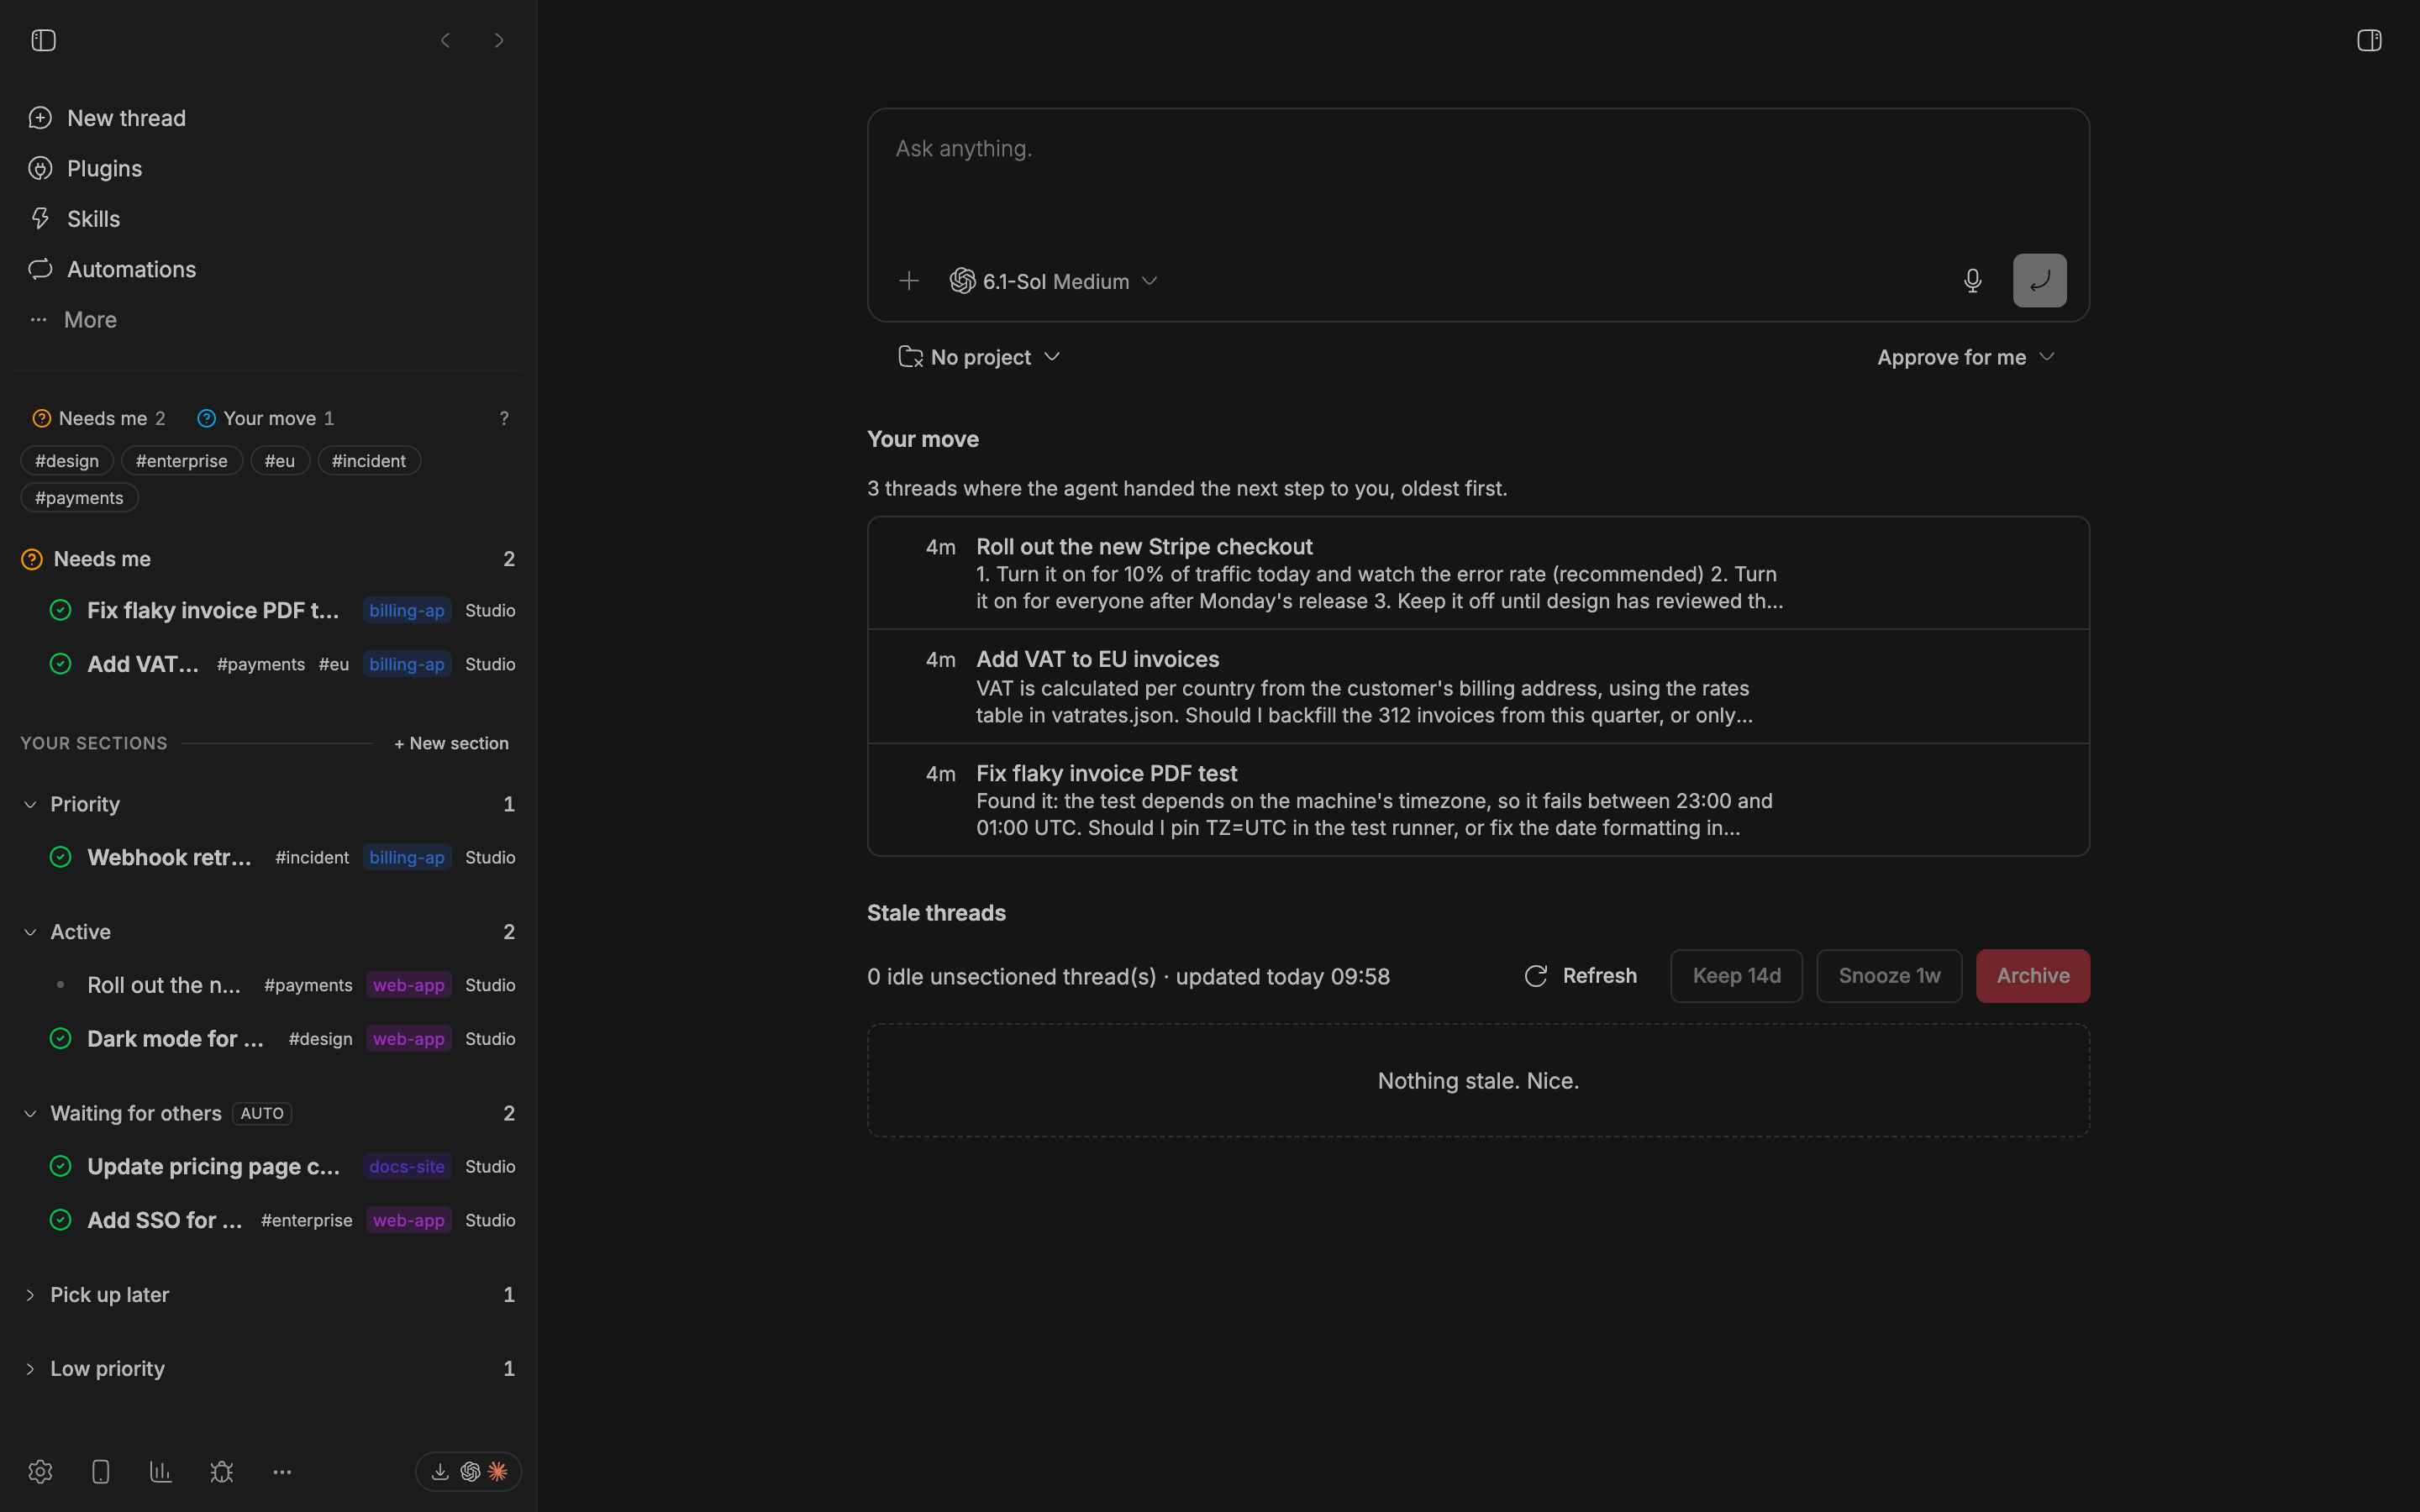Toggle the right side panel icon
This screenshot has width=2420, height=1512.
(x=2369, y=40)
